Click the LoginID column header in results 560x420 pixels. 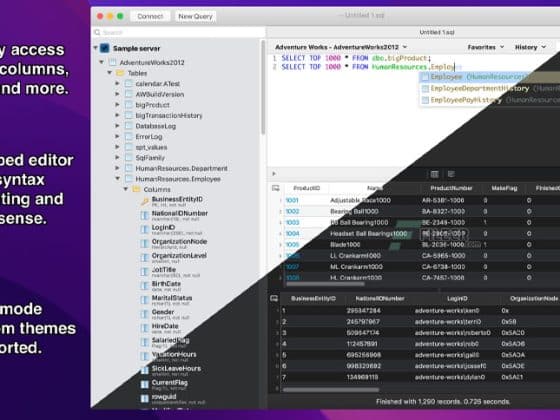[457, 299]
